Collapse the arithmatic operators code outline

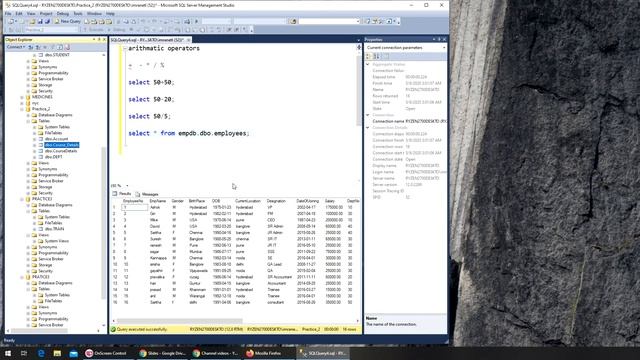coord(125,48)
